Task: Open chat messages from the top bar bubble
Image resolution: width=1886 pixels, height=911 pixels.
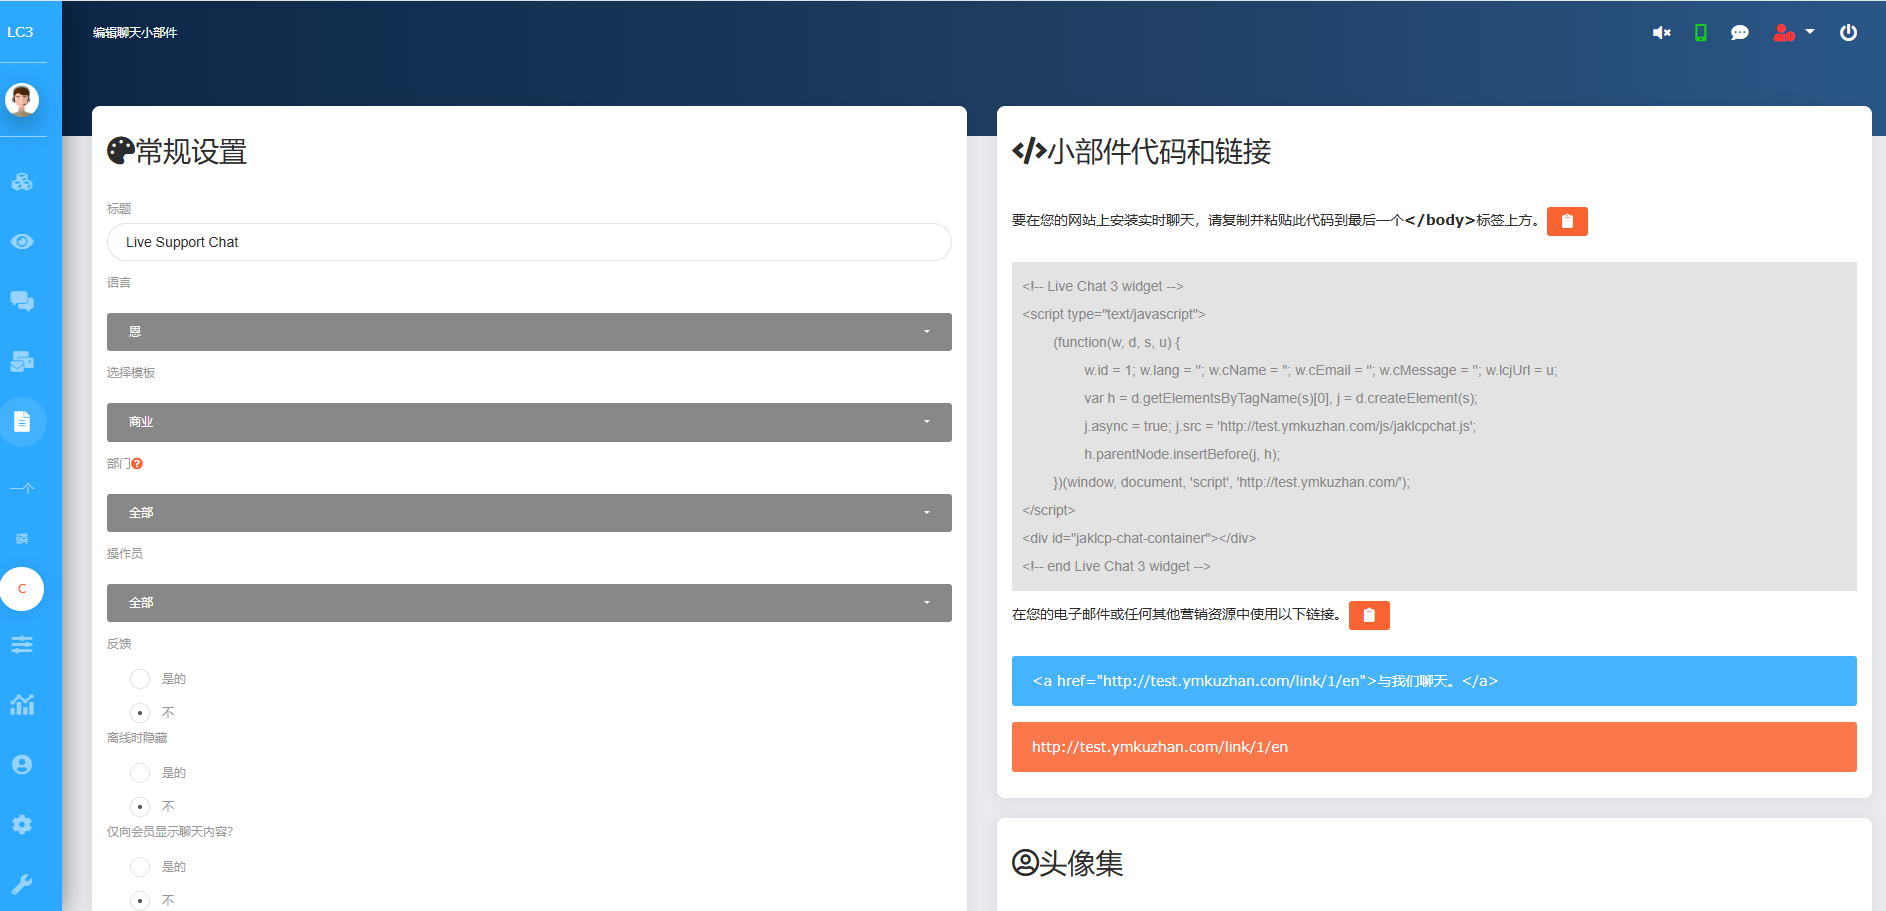Action: click(1740, 32)
